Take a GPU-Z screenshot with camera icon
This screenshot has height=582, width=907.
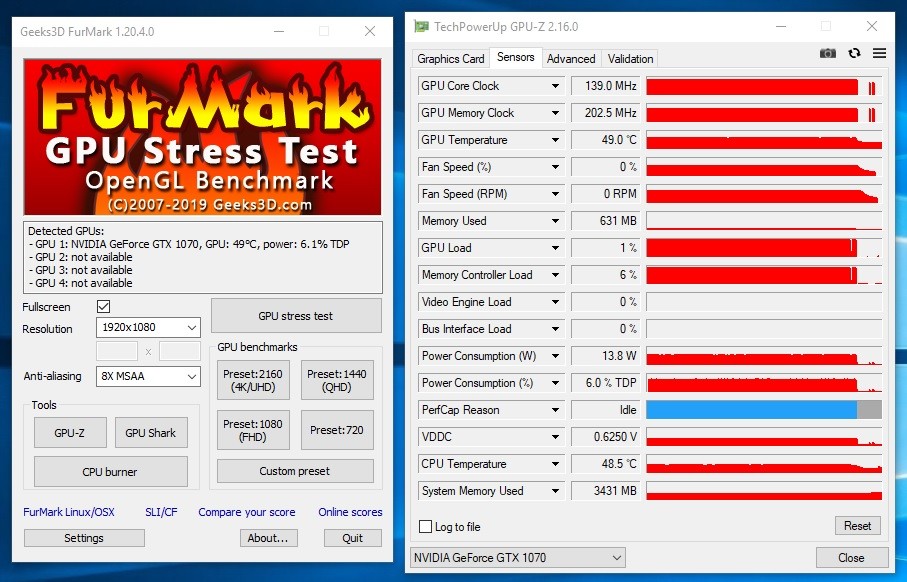tap(828, 53)
